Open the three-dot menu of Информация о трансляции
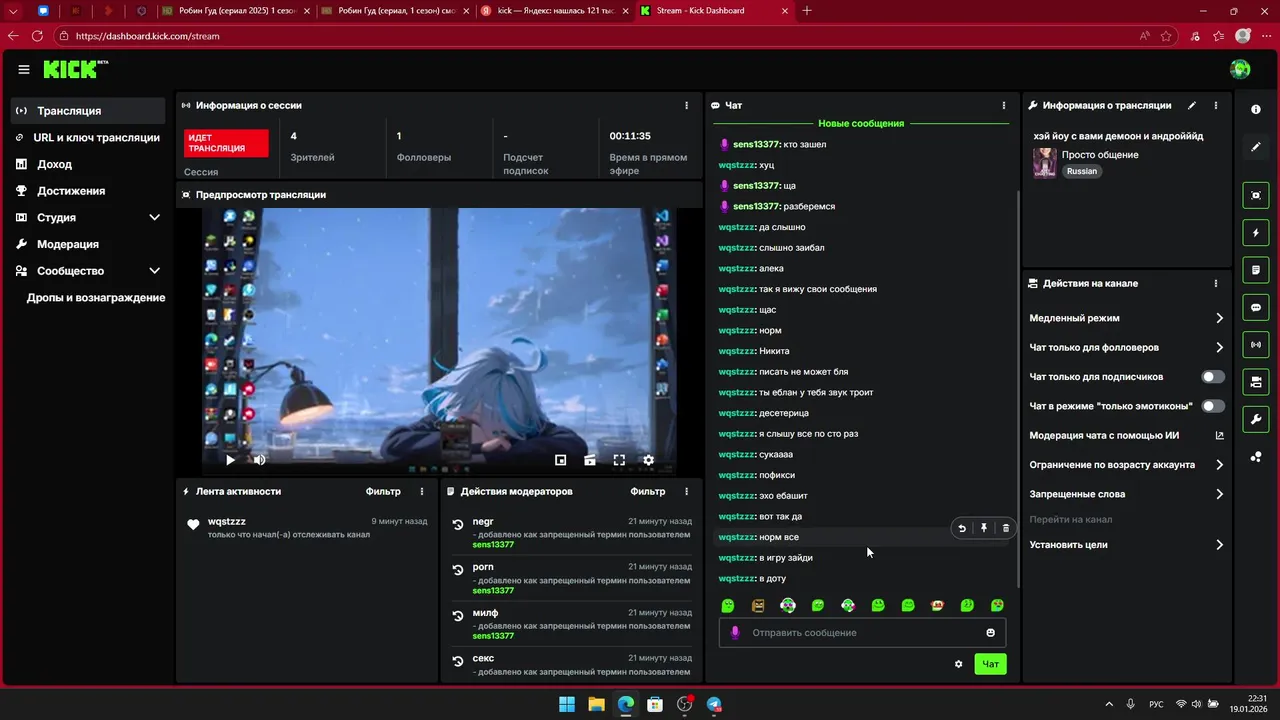 [x=1216, y=105]
